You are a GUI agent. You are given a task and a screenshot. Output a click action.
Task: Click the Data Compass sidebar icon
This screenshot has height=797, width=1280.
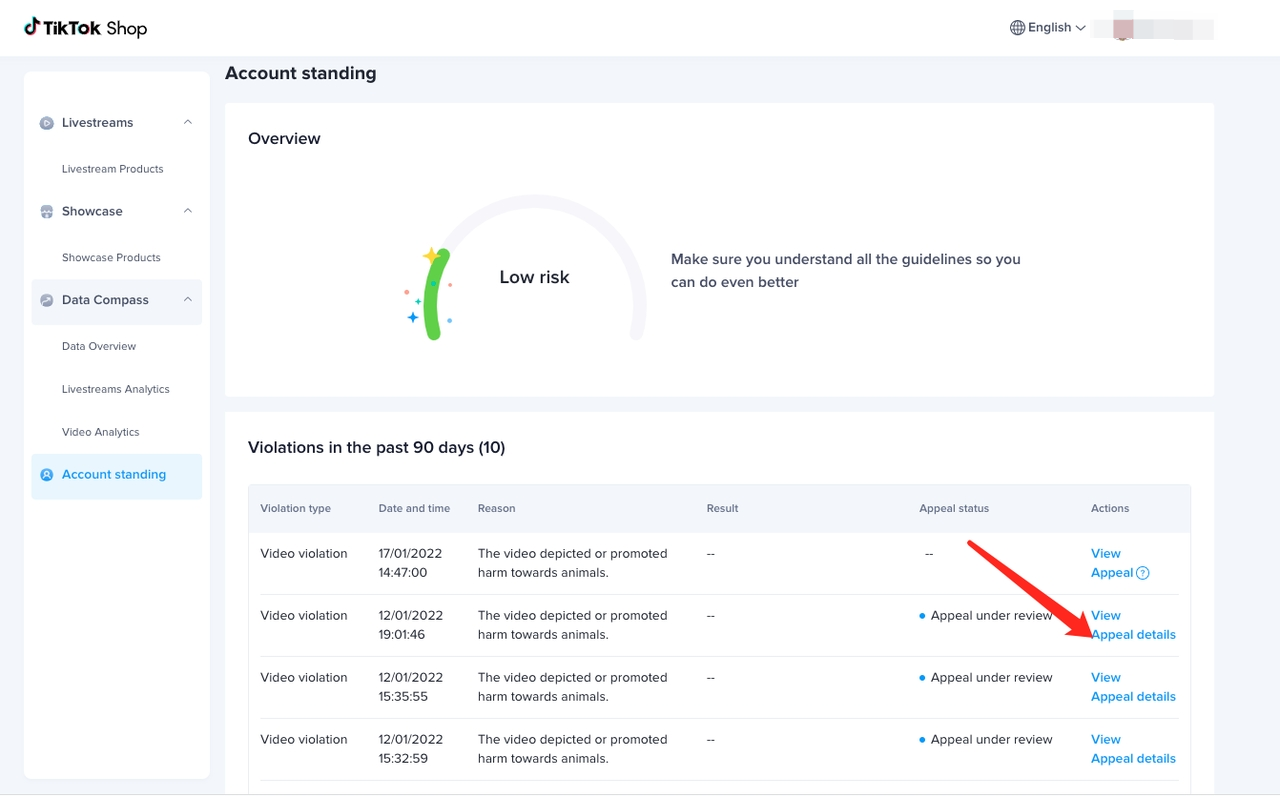[46, 300]
